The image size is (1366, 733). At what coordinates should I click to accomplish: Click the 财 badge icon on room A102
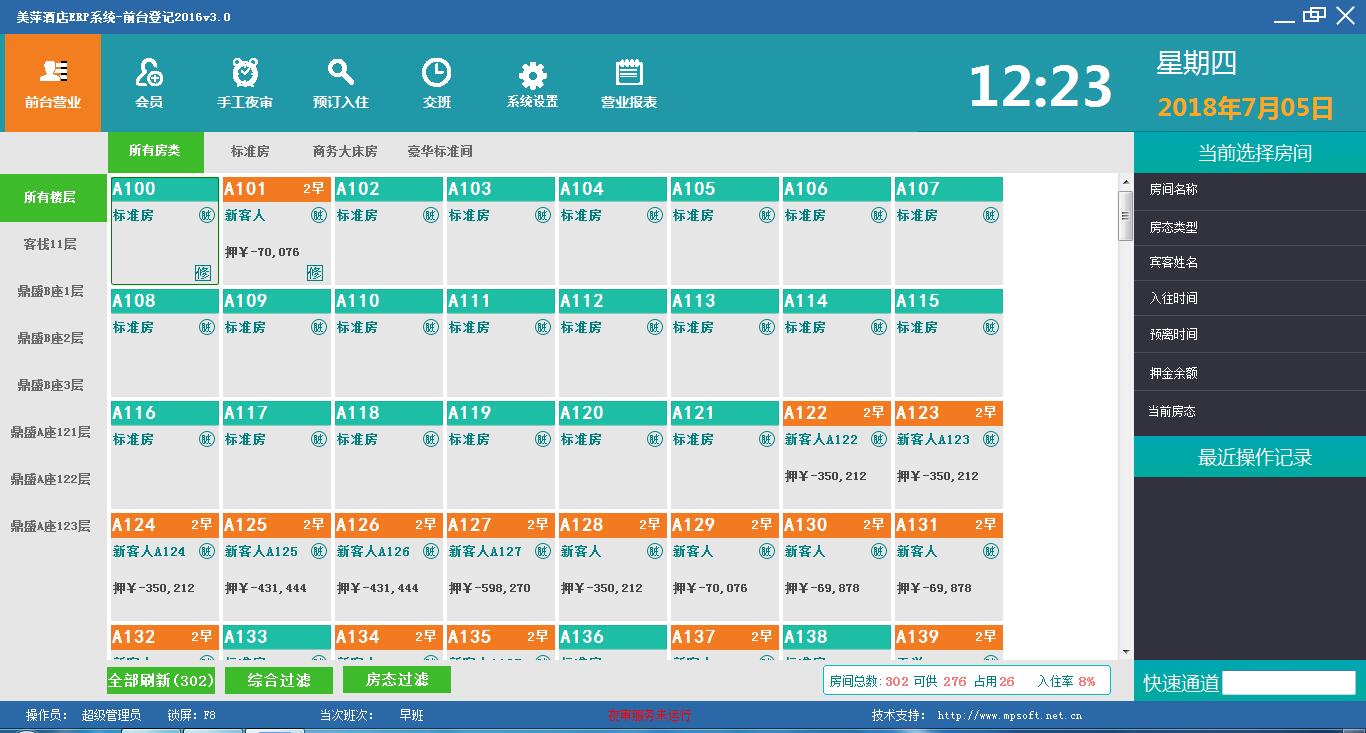(x=430, y=215)
